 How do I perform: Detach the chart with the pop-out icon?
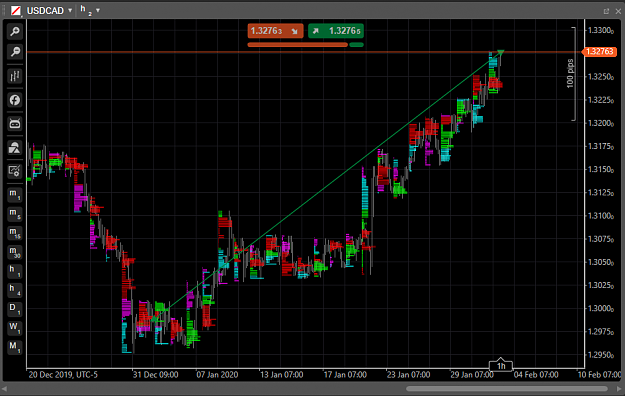click(606, 11)
